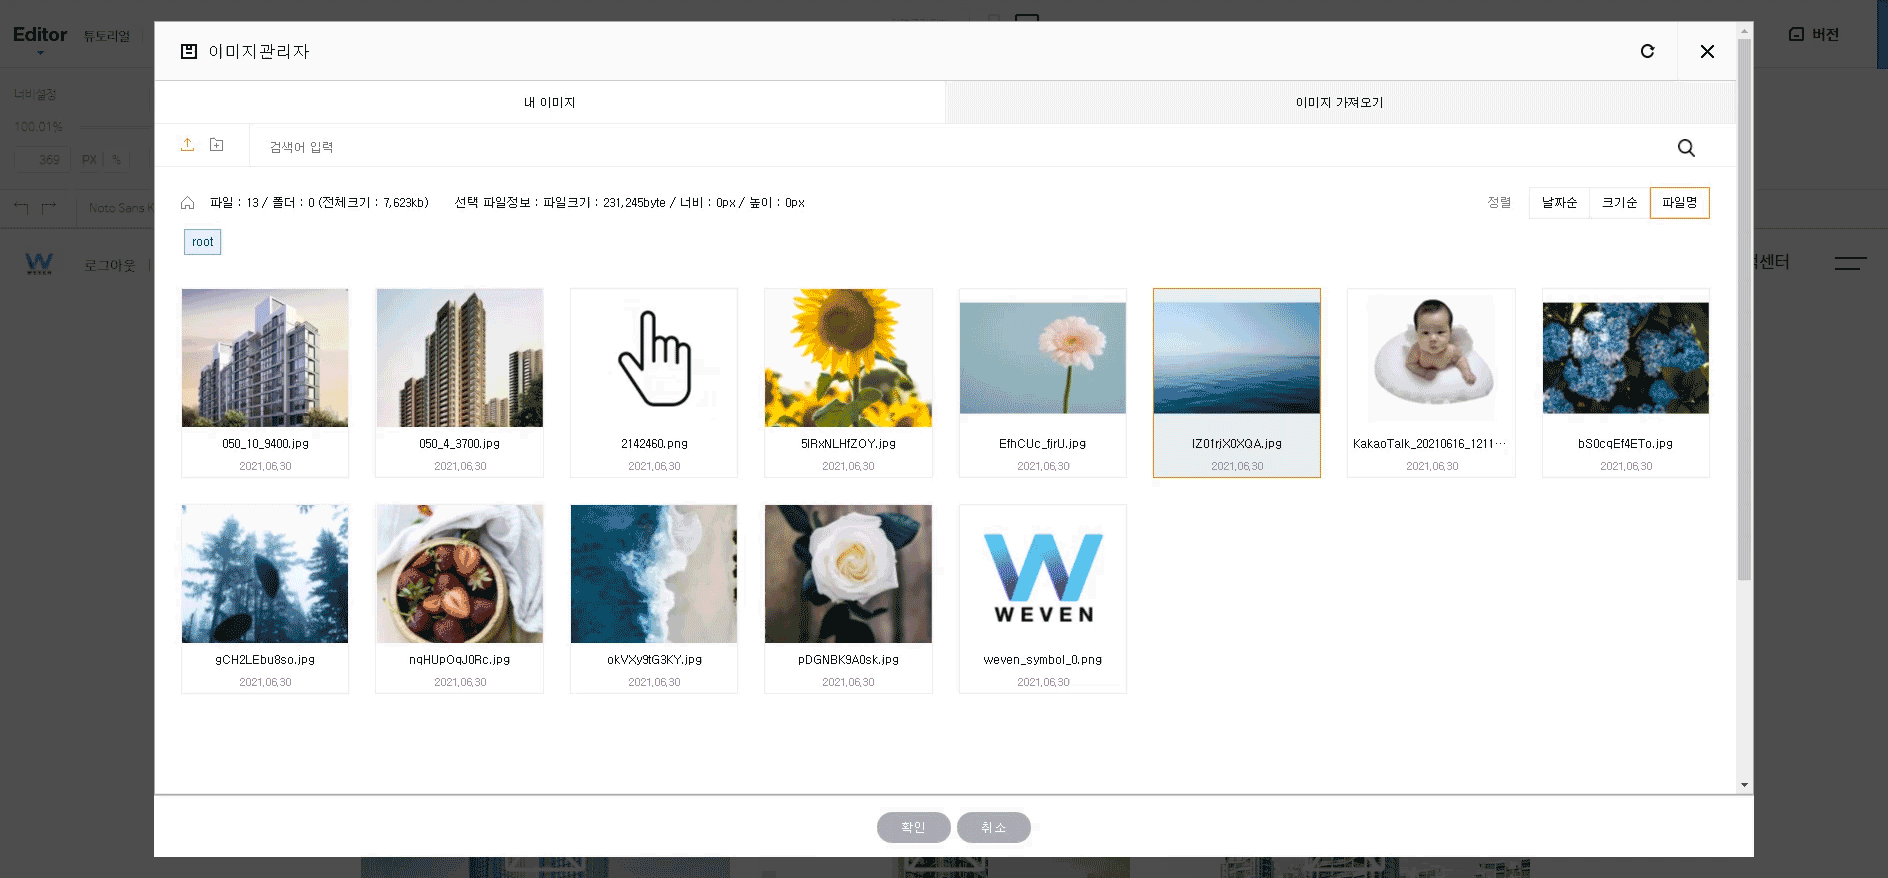Switch to the 내 이미지 tab
Viewport: 1888px width, 878px height.
coord(550,102)
